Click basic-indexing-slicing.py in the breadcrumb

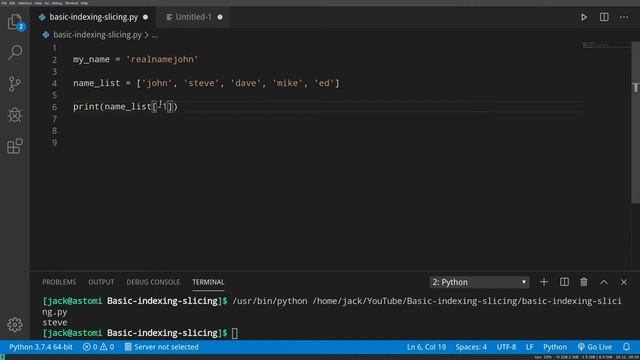[97, 35]
